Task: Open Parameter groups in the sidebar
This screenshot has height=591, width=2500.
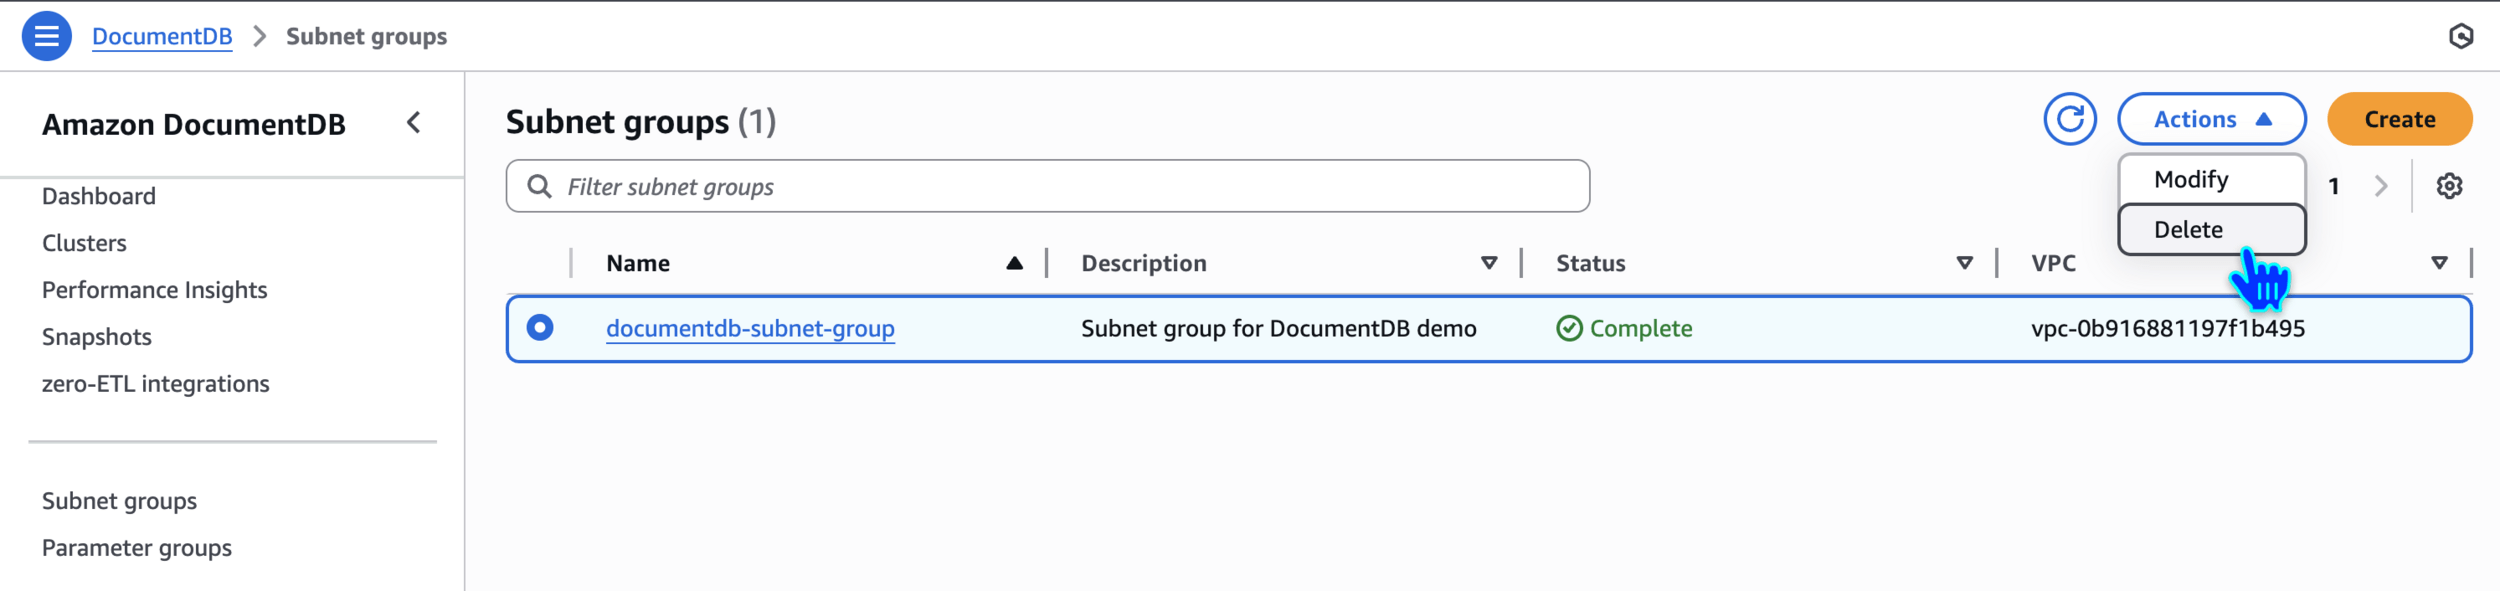Action: [136, 548]
